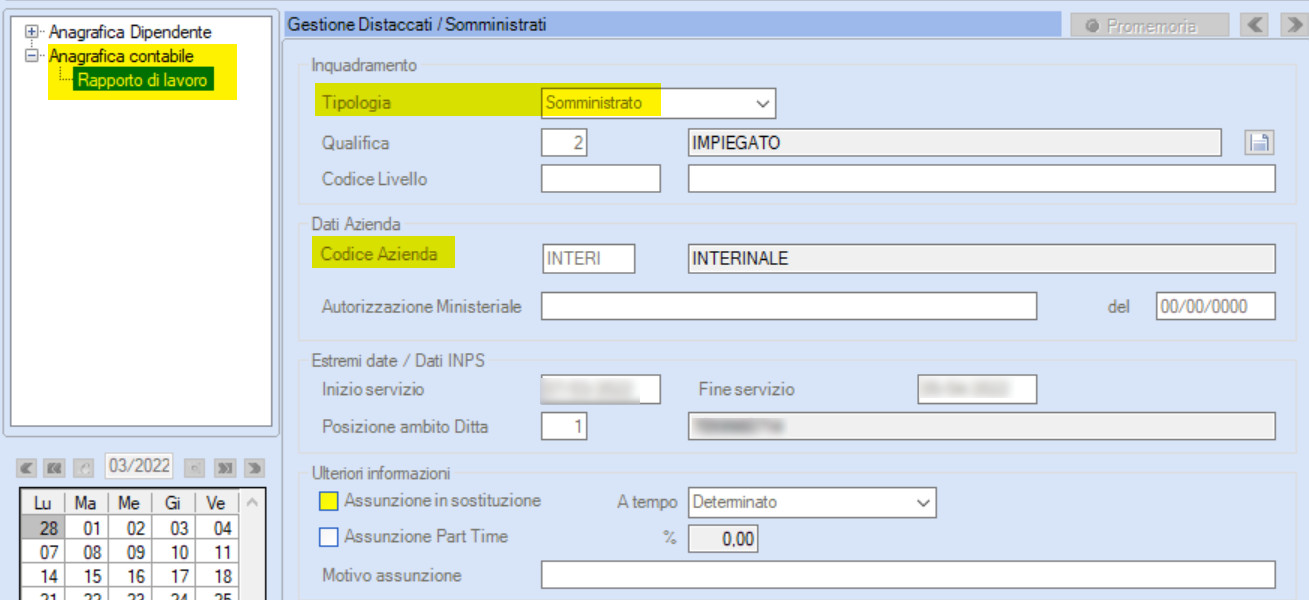Click the Me column header in calendar

click(131, 503)
